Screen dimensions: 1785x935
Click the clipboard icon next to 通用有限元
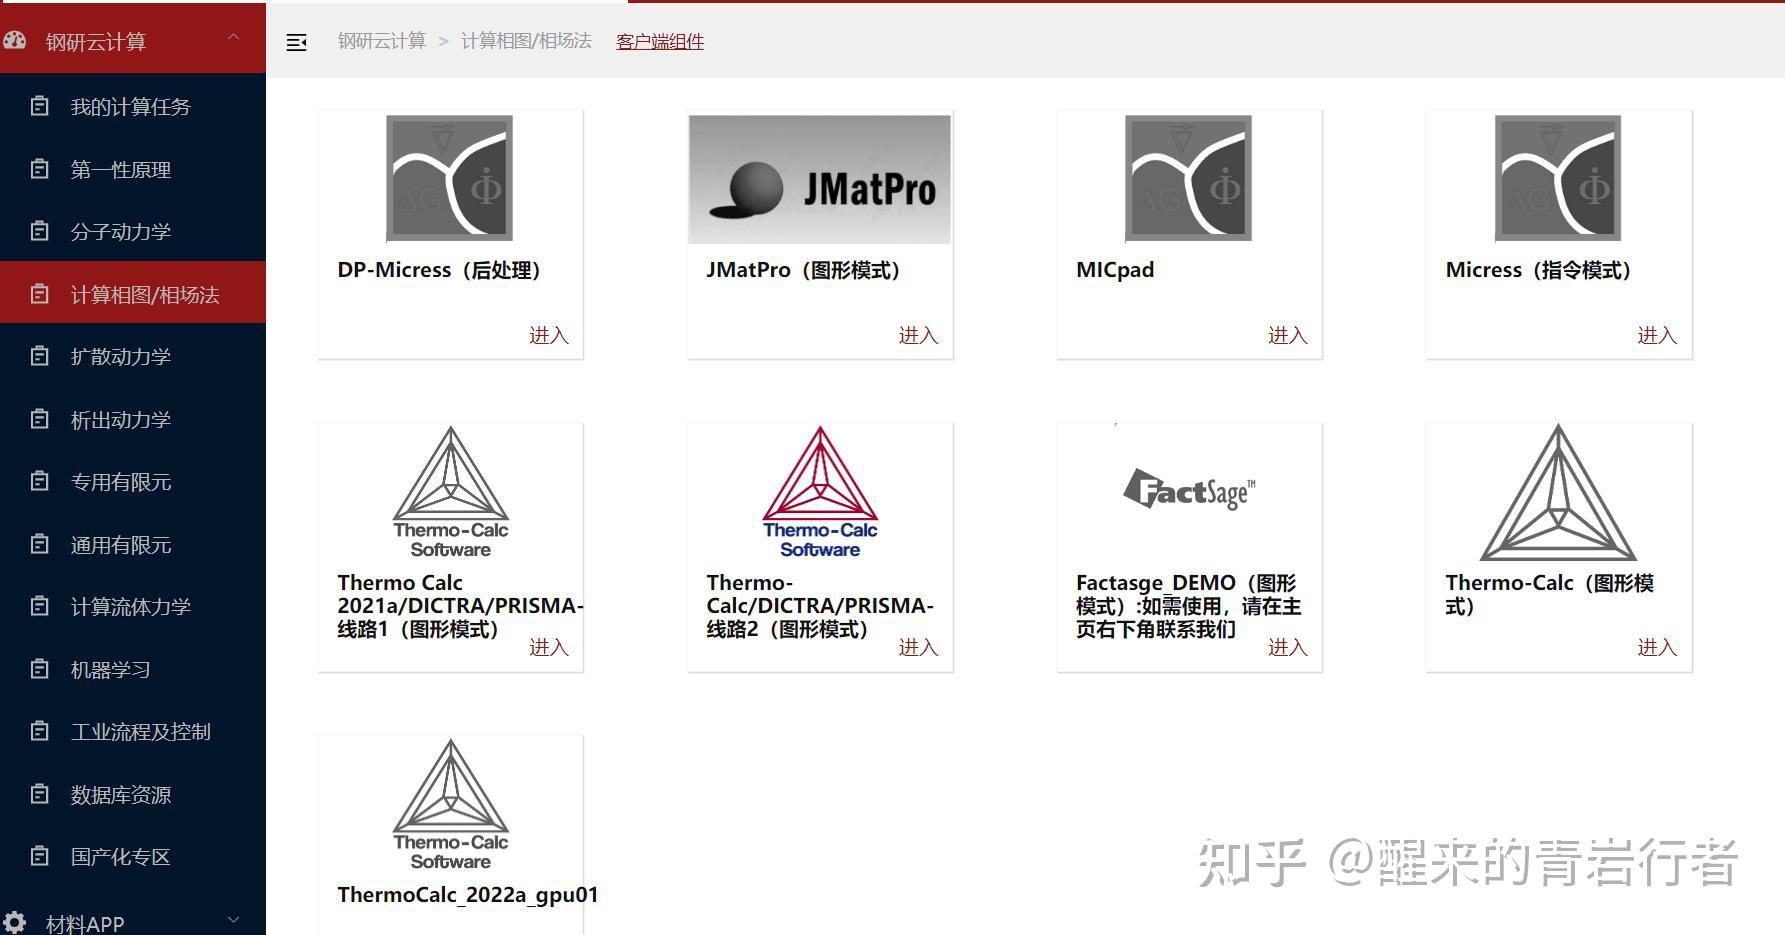pos(39,543)
